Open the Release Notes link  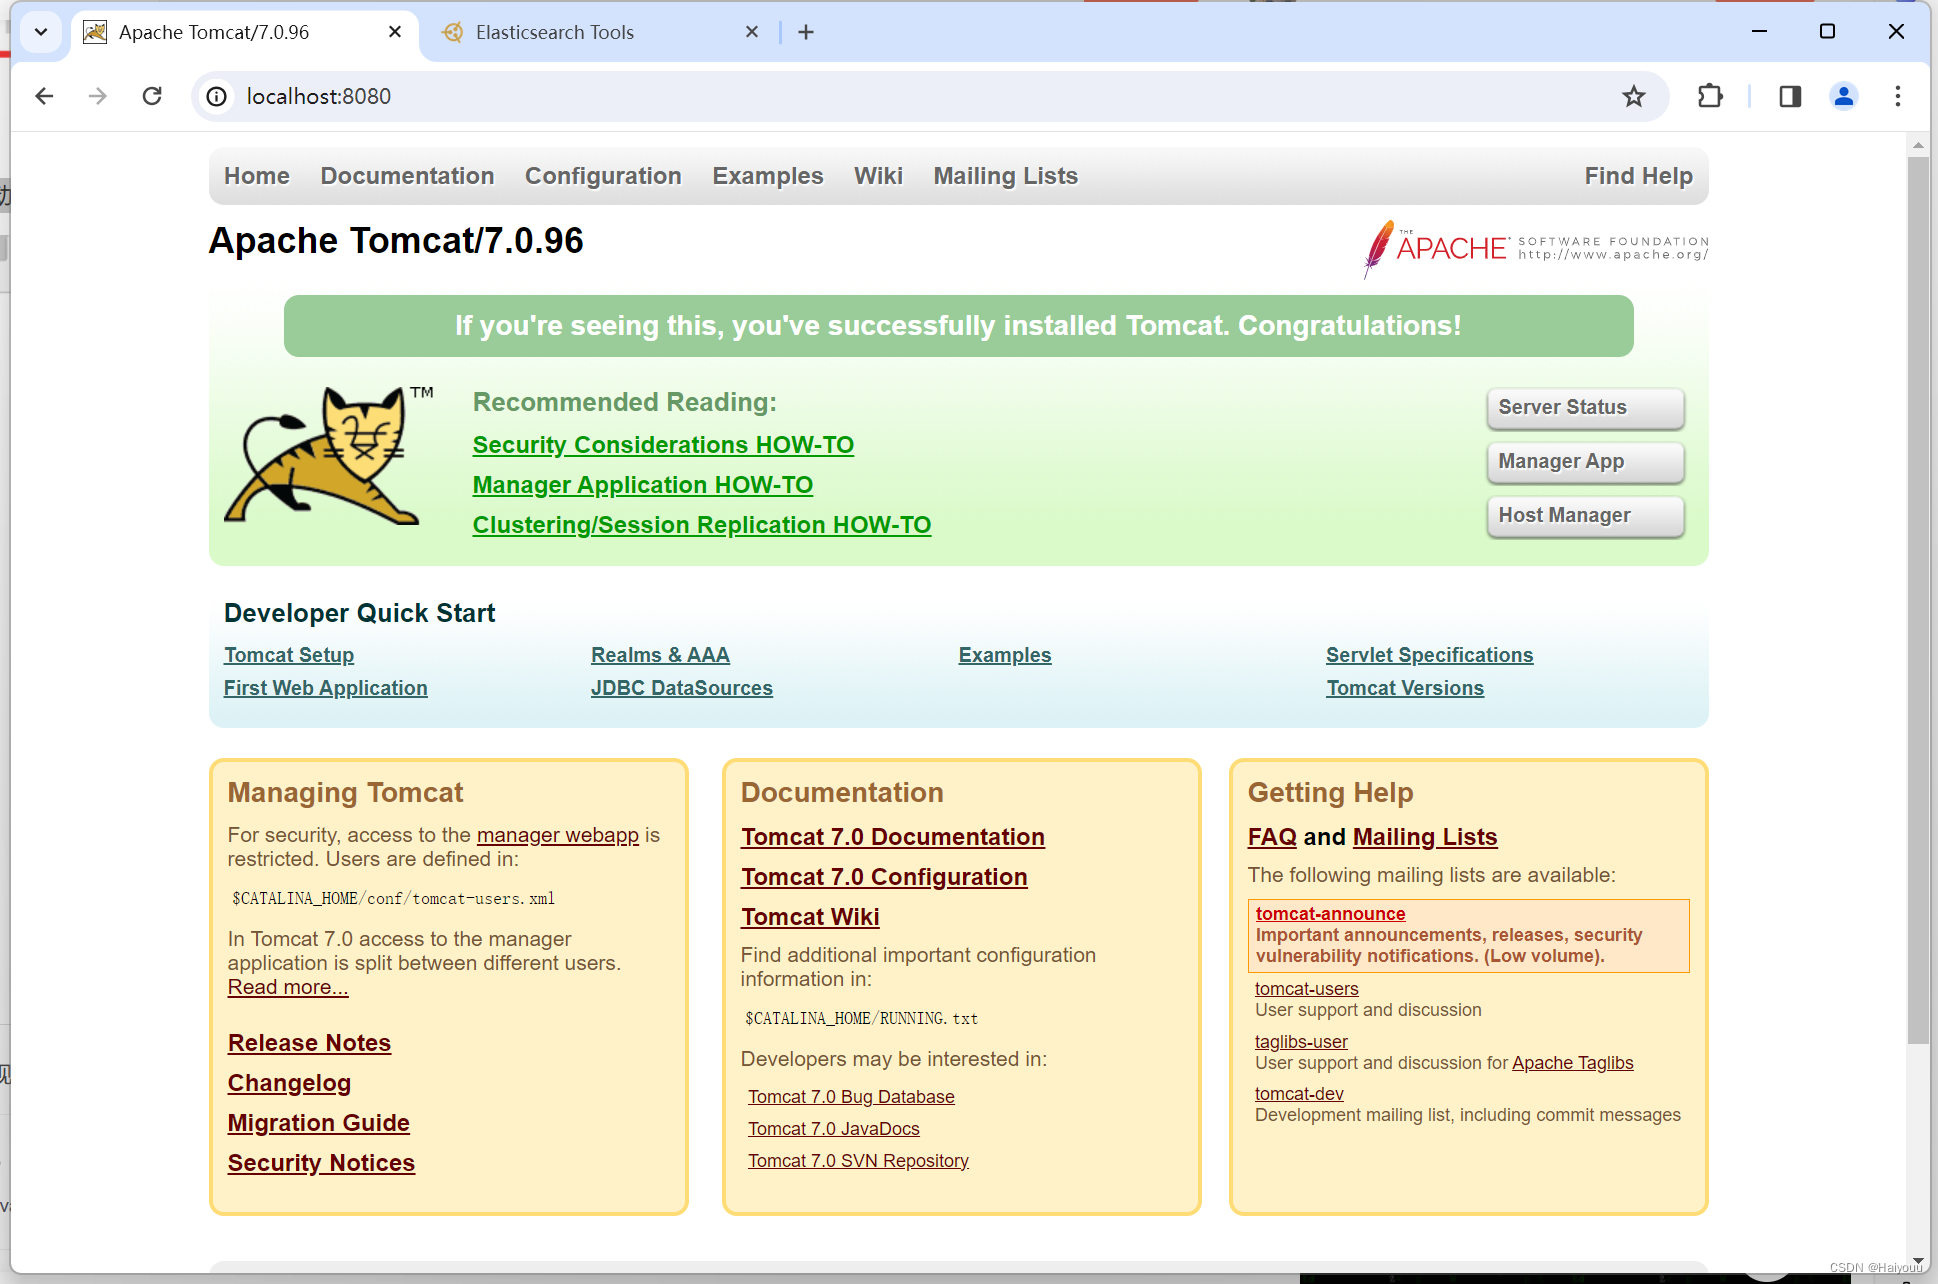[x=309, y=1043]
